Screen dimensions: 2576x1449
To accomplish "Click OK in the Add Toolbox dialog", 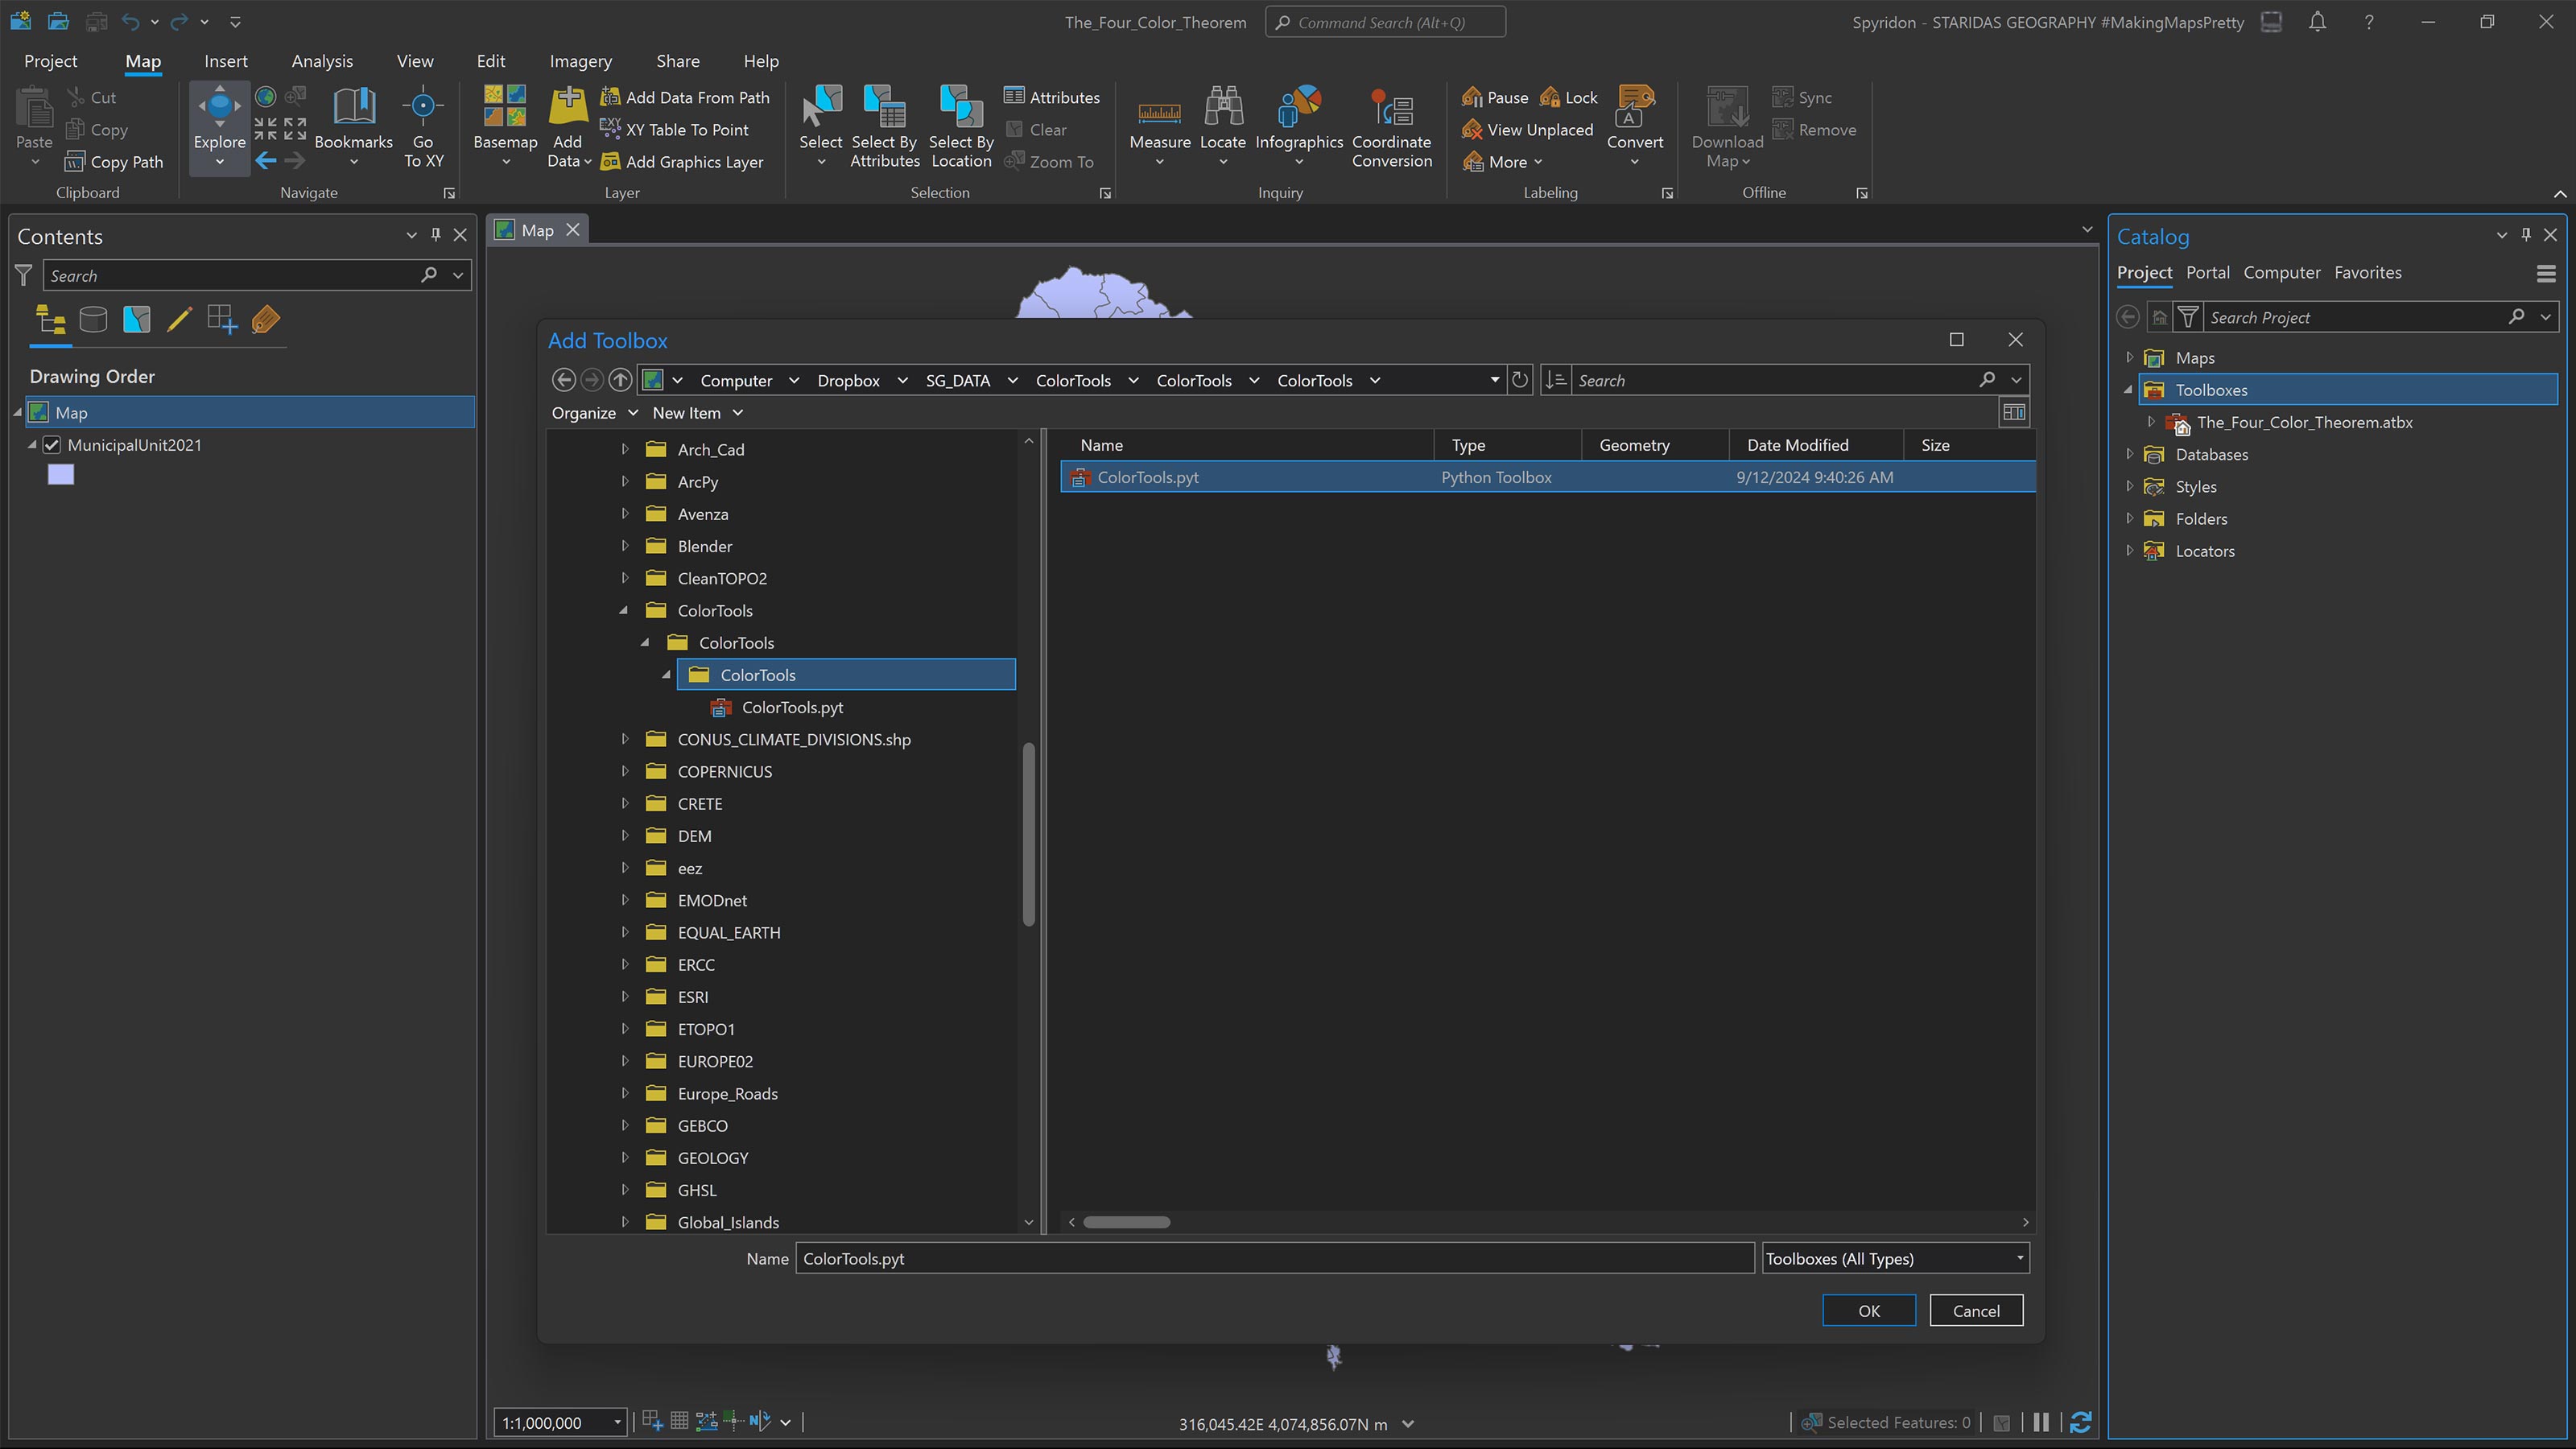I will [x=1868, y=1310].
